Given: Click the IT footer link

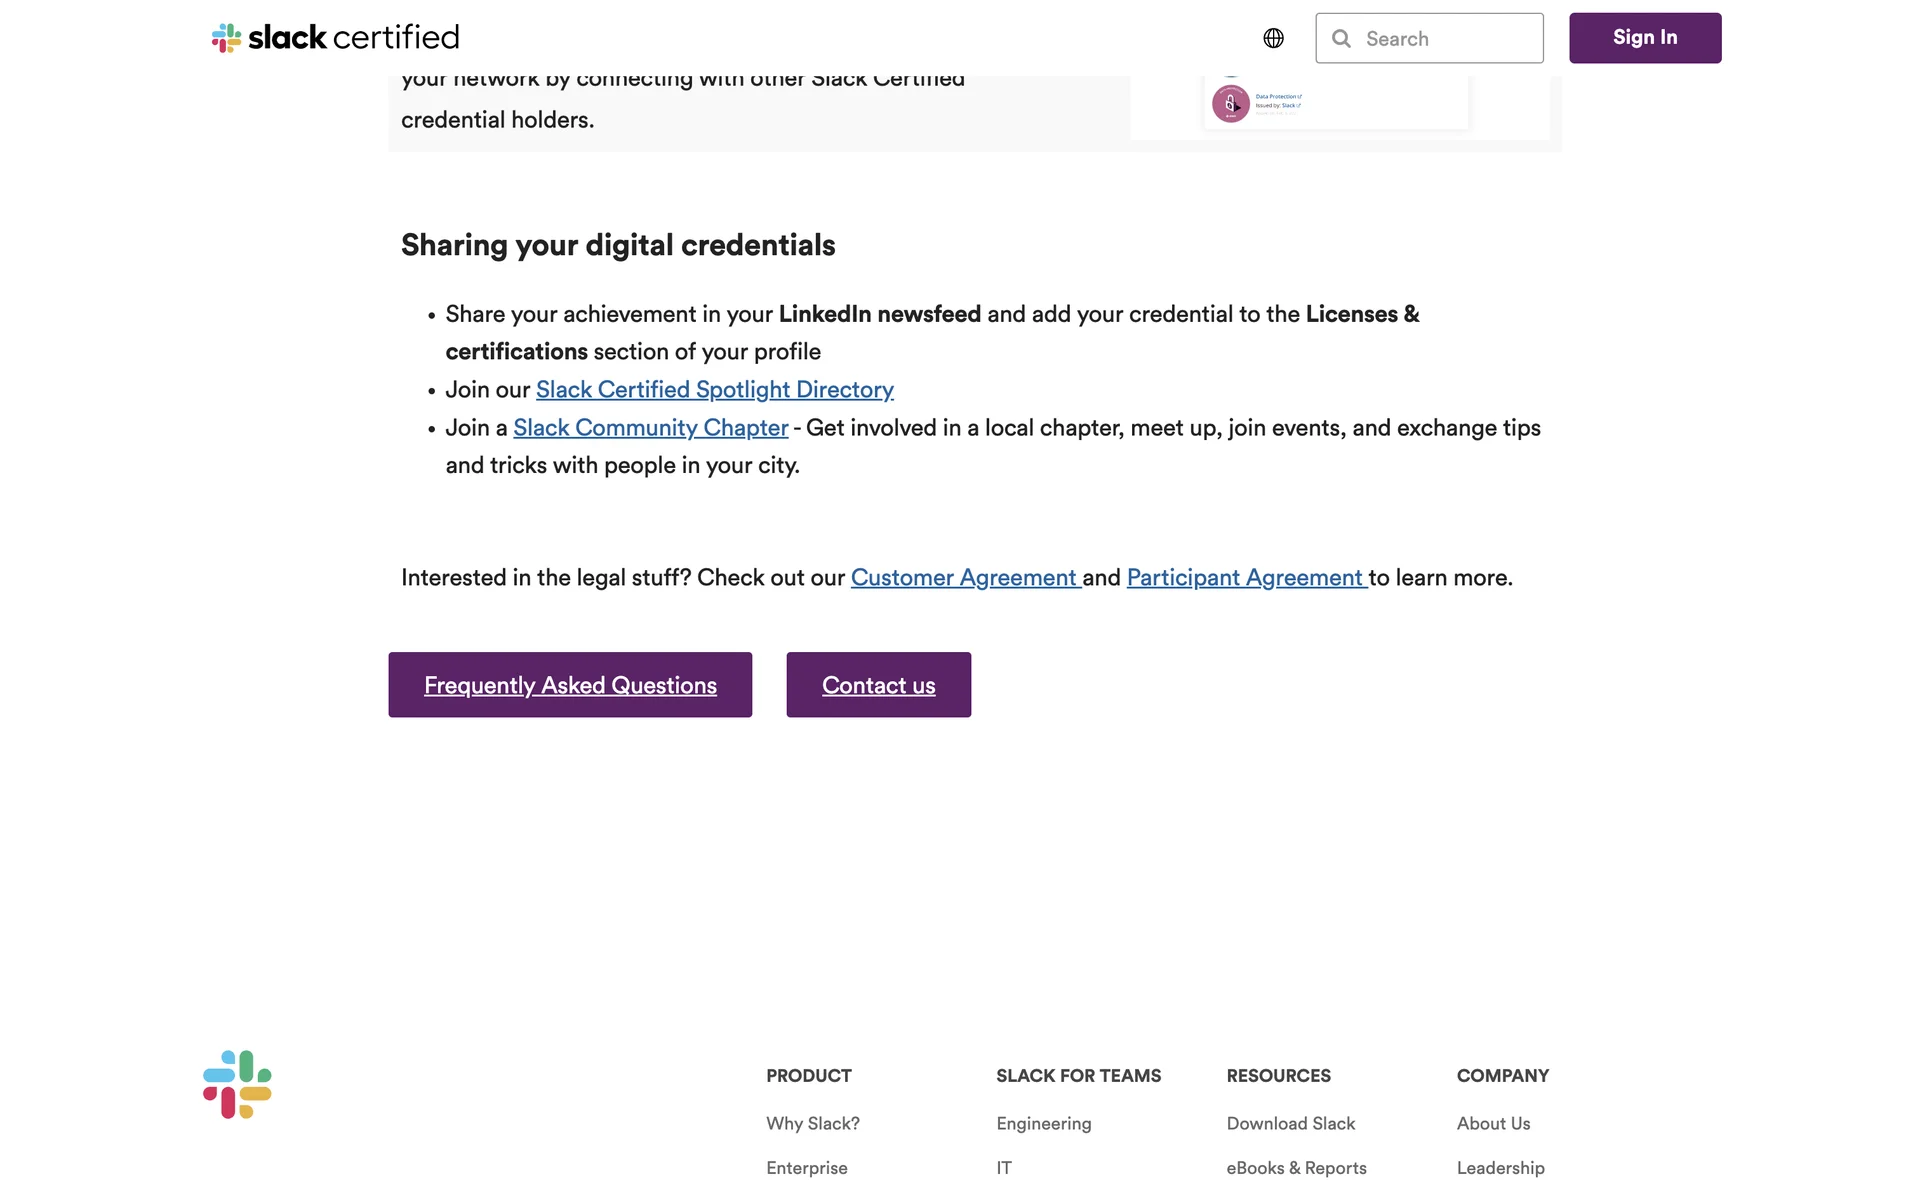Looking at the screenshot, I should point(1004,1168).
